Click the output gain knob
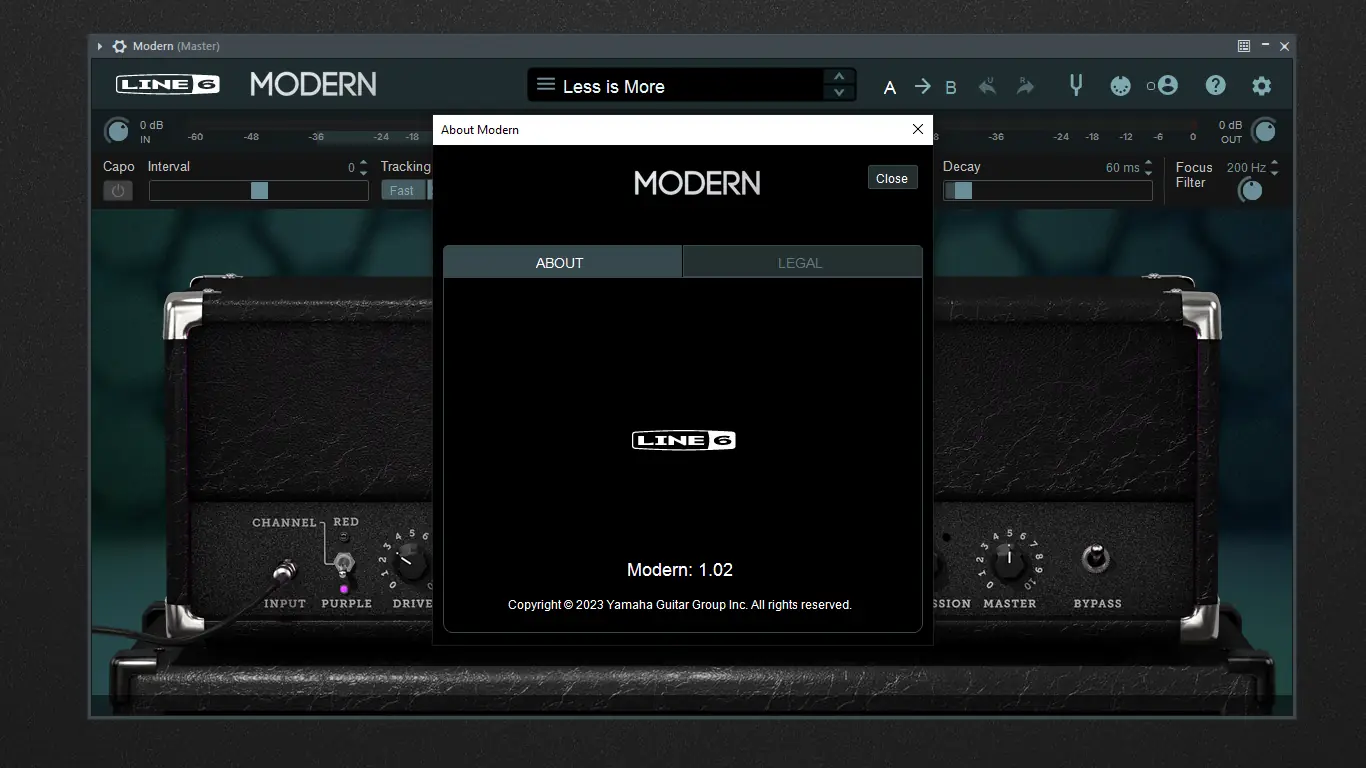1366x768 pixels. [1264, 130]
